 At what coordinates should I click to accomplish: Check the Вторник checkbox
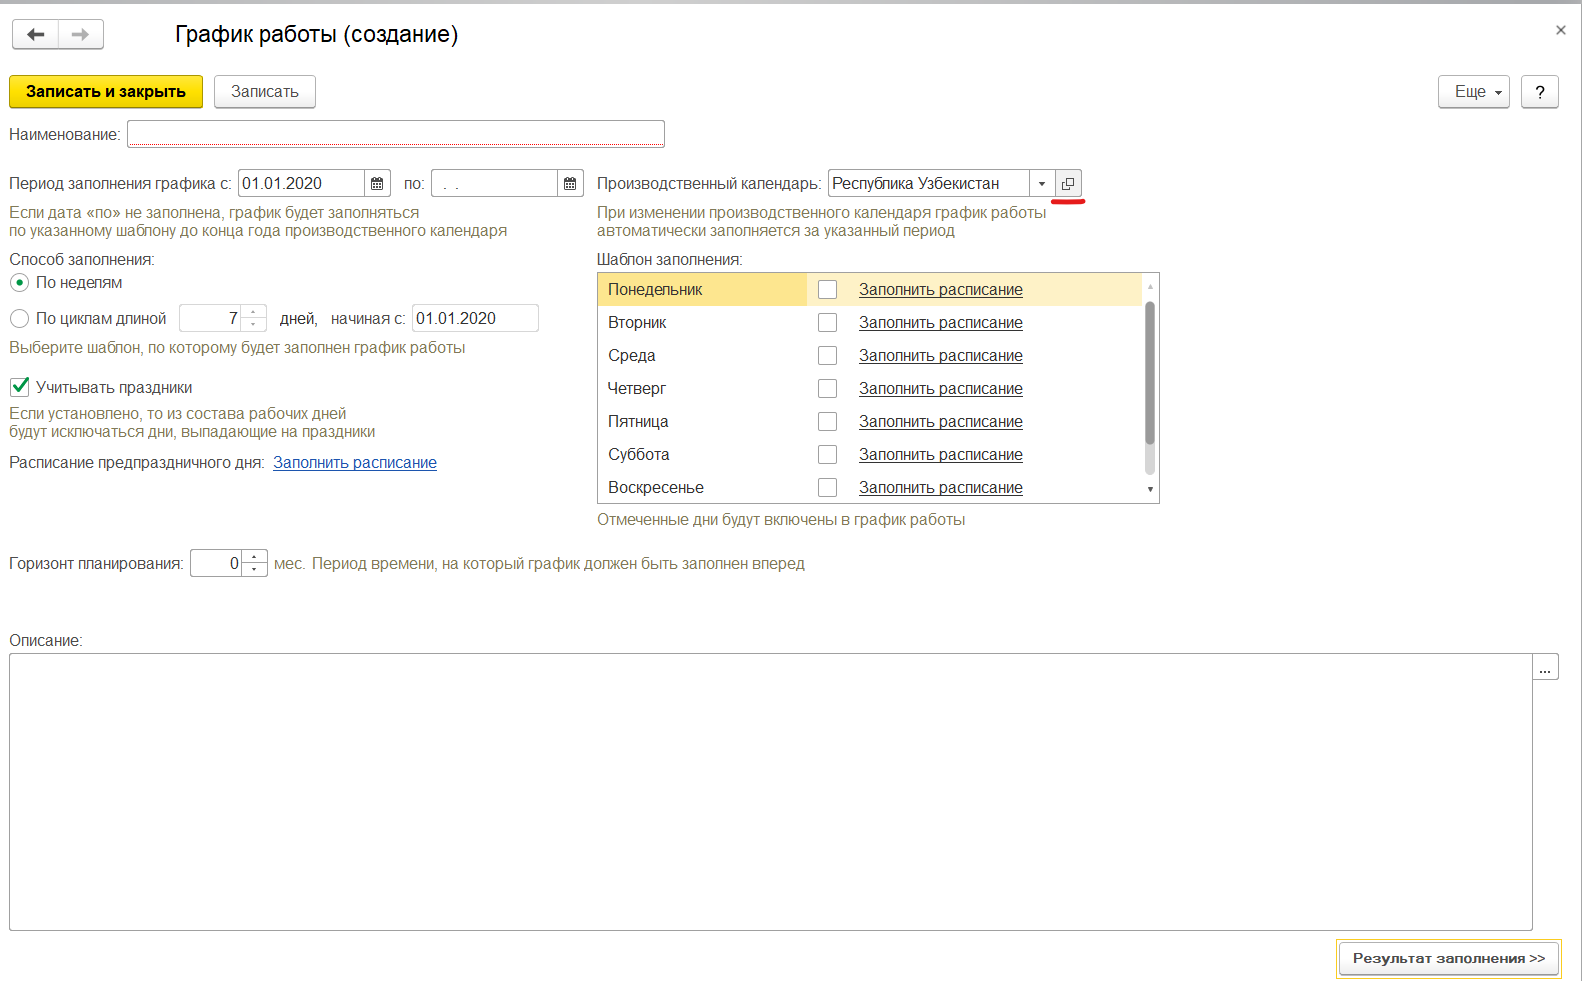coord(827,323)
